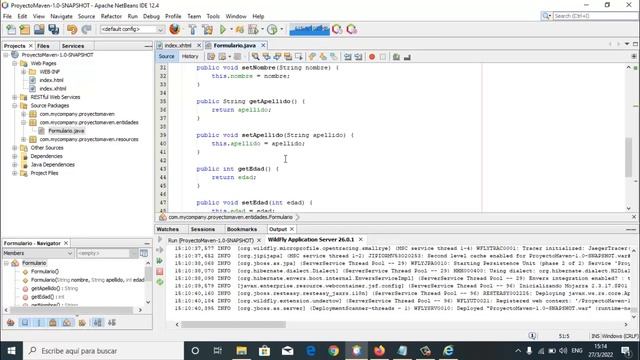Click the Windows Start button

[11, 351]
